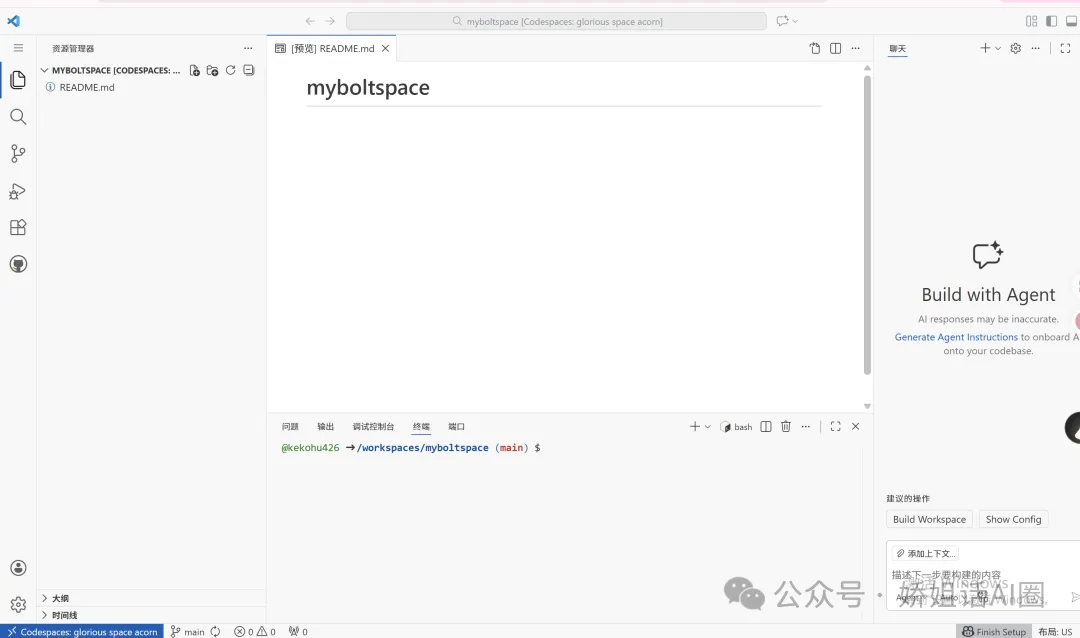This screenshot has height=638, width=1080.
Task: Switch to the 端口 ports tab
Action: tap(456, 427)
